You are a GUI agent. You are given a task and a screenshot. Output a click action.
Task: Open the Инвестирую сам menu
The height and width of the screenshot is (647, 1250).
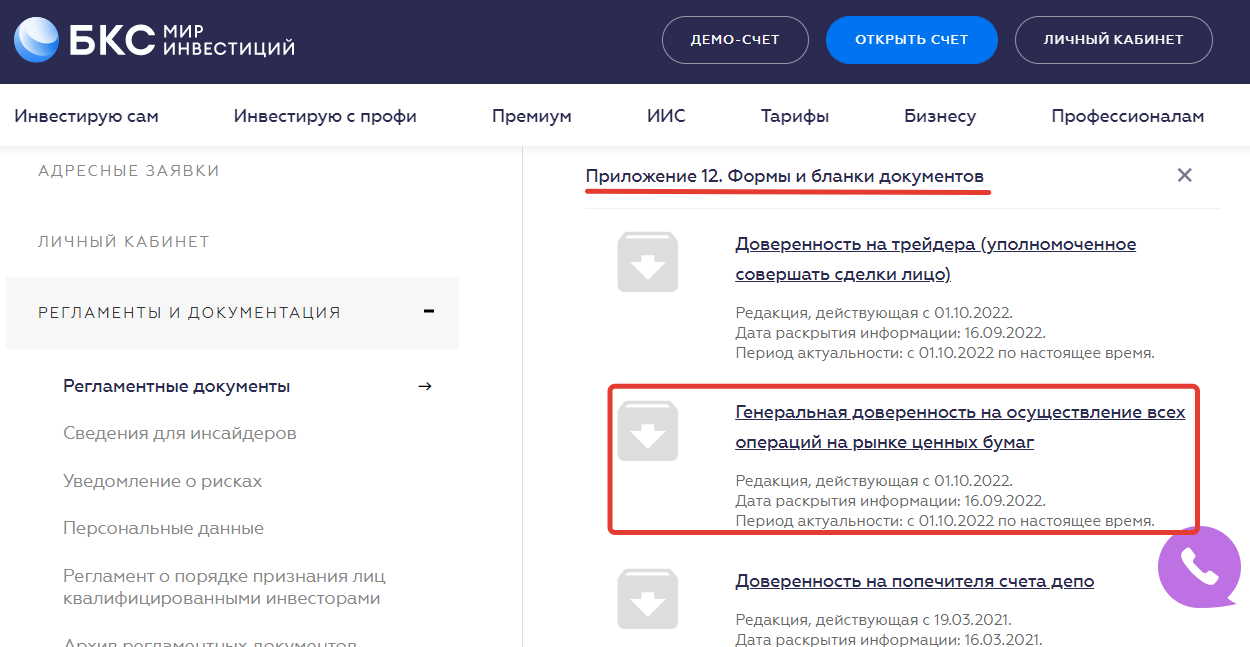(x=86, y=116)
